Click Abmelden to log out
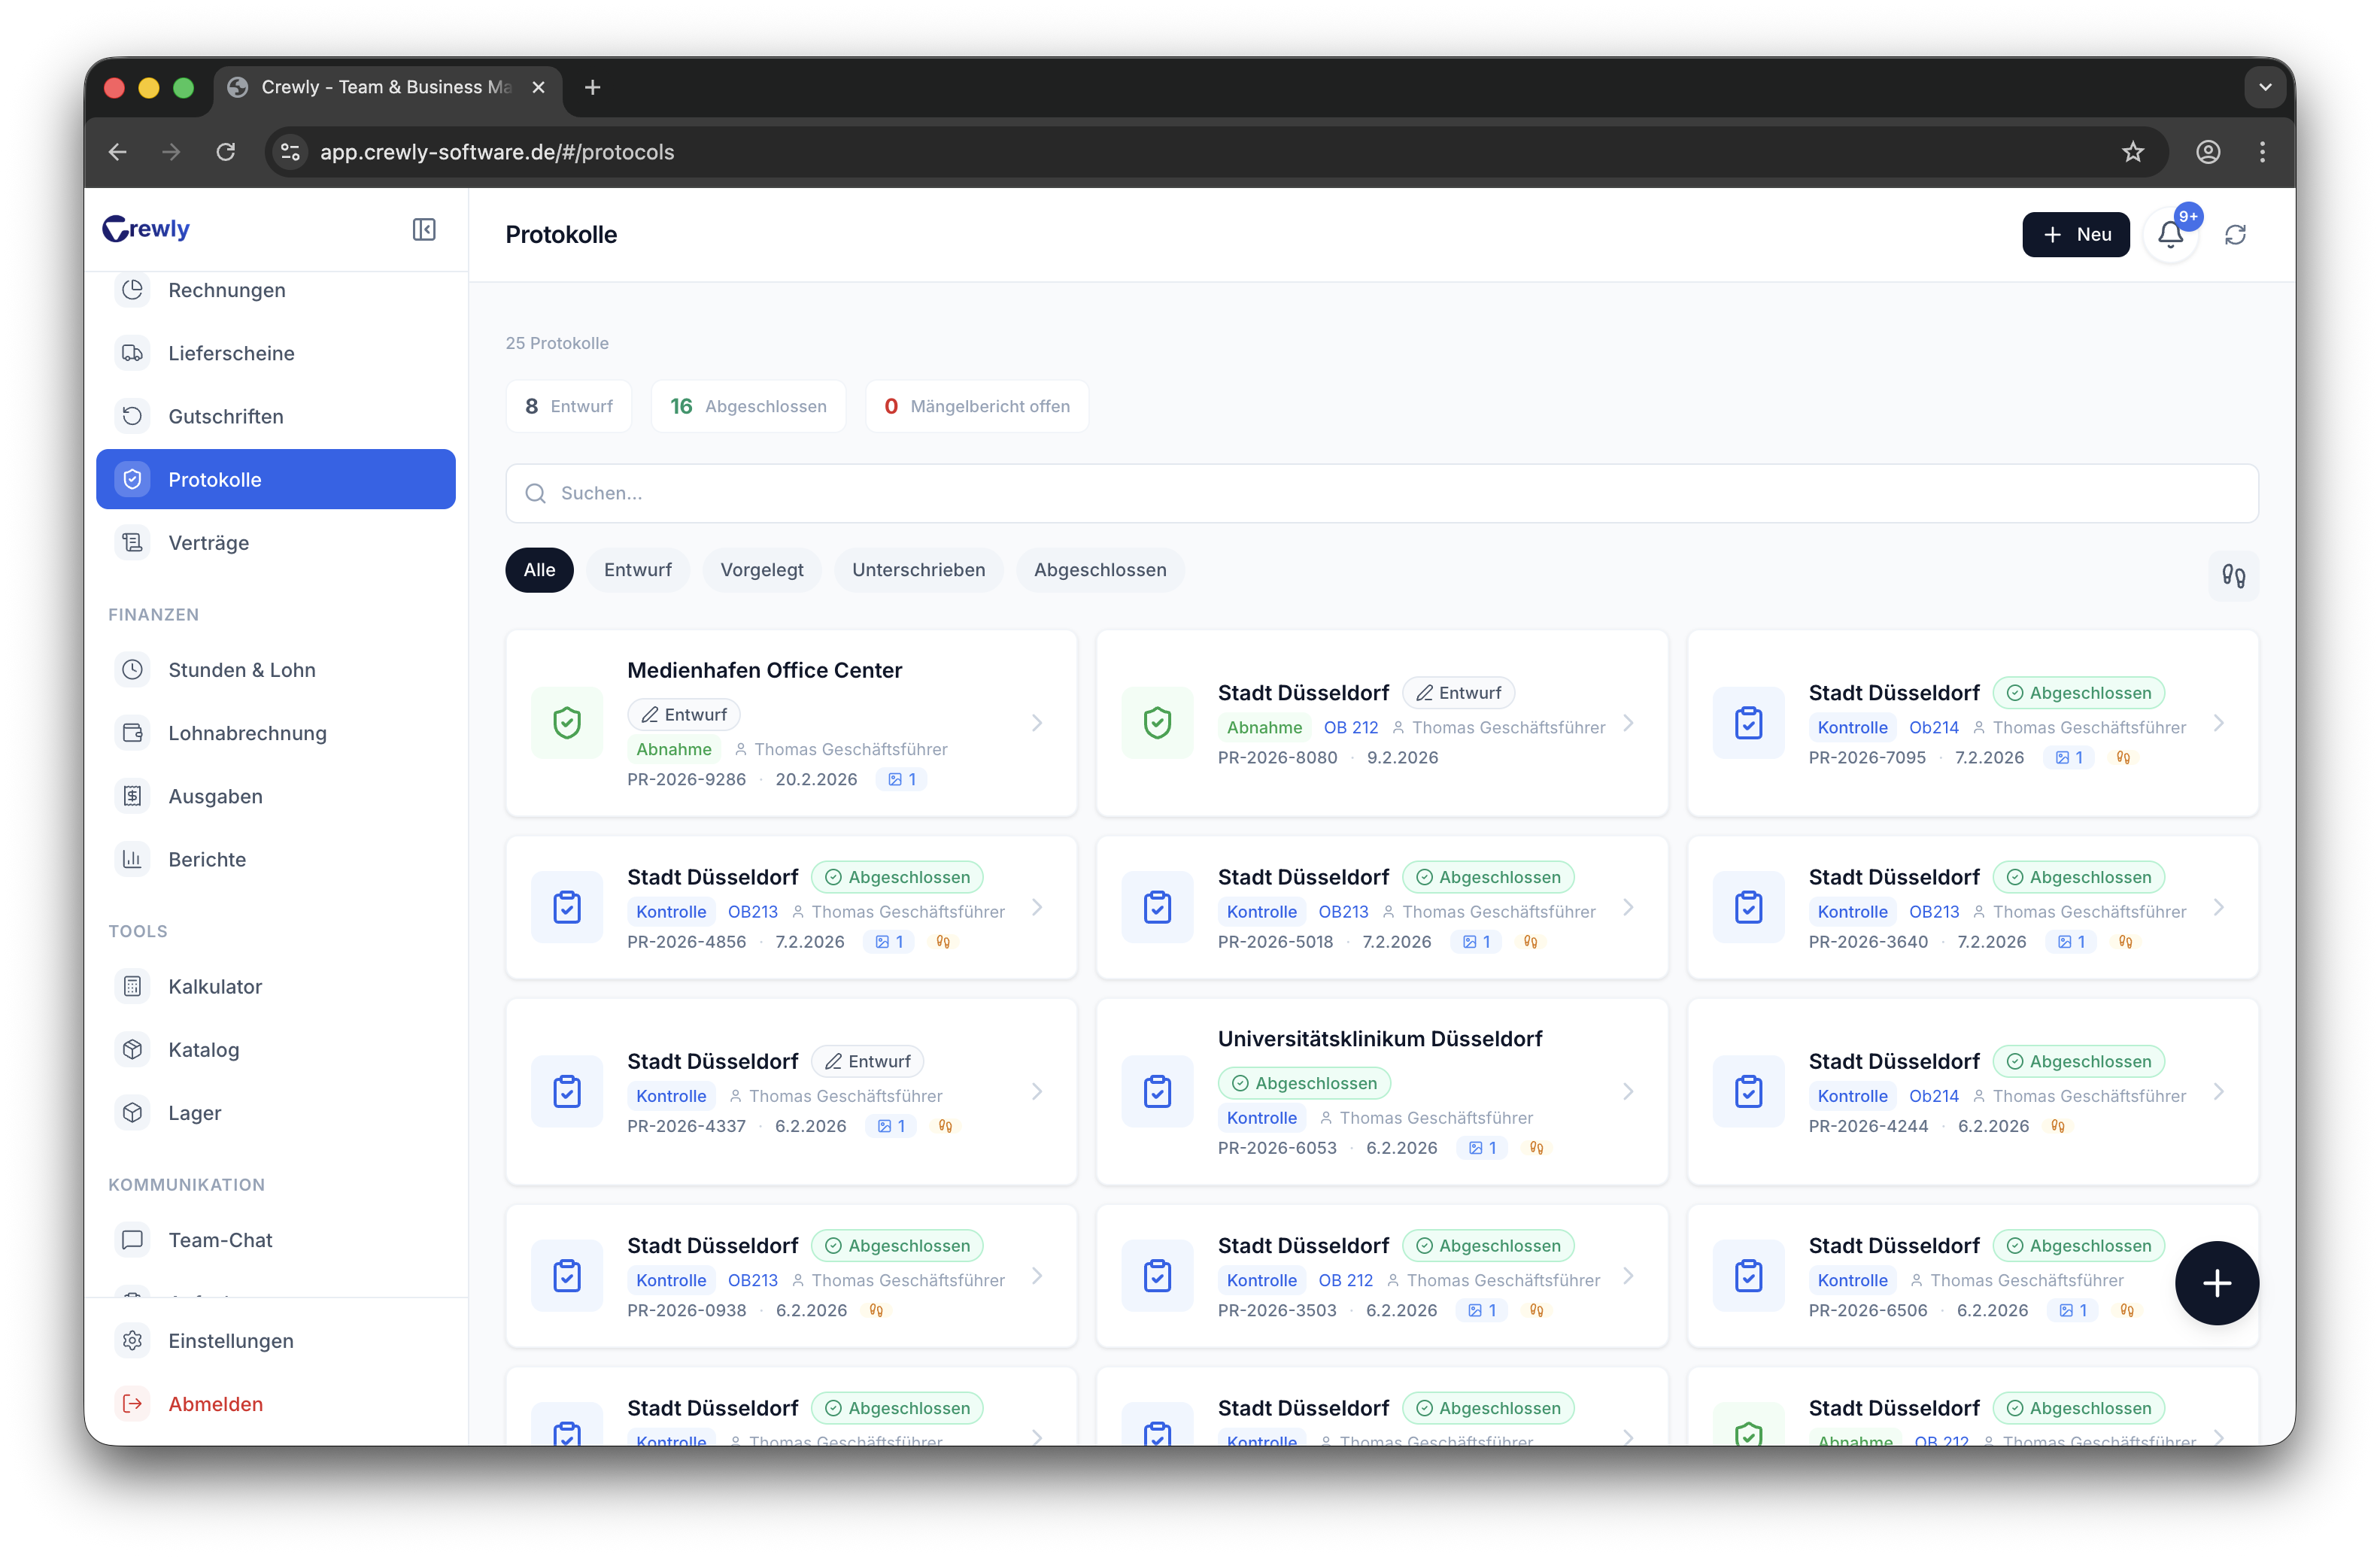Image resolution: width=2380 pixels, height=1557 pixels. click(x=215, y=1404)
